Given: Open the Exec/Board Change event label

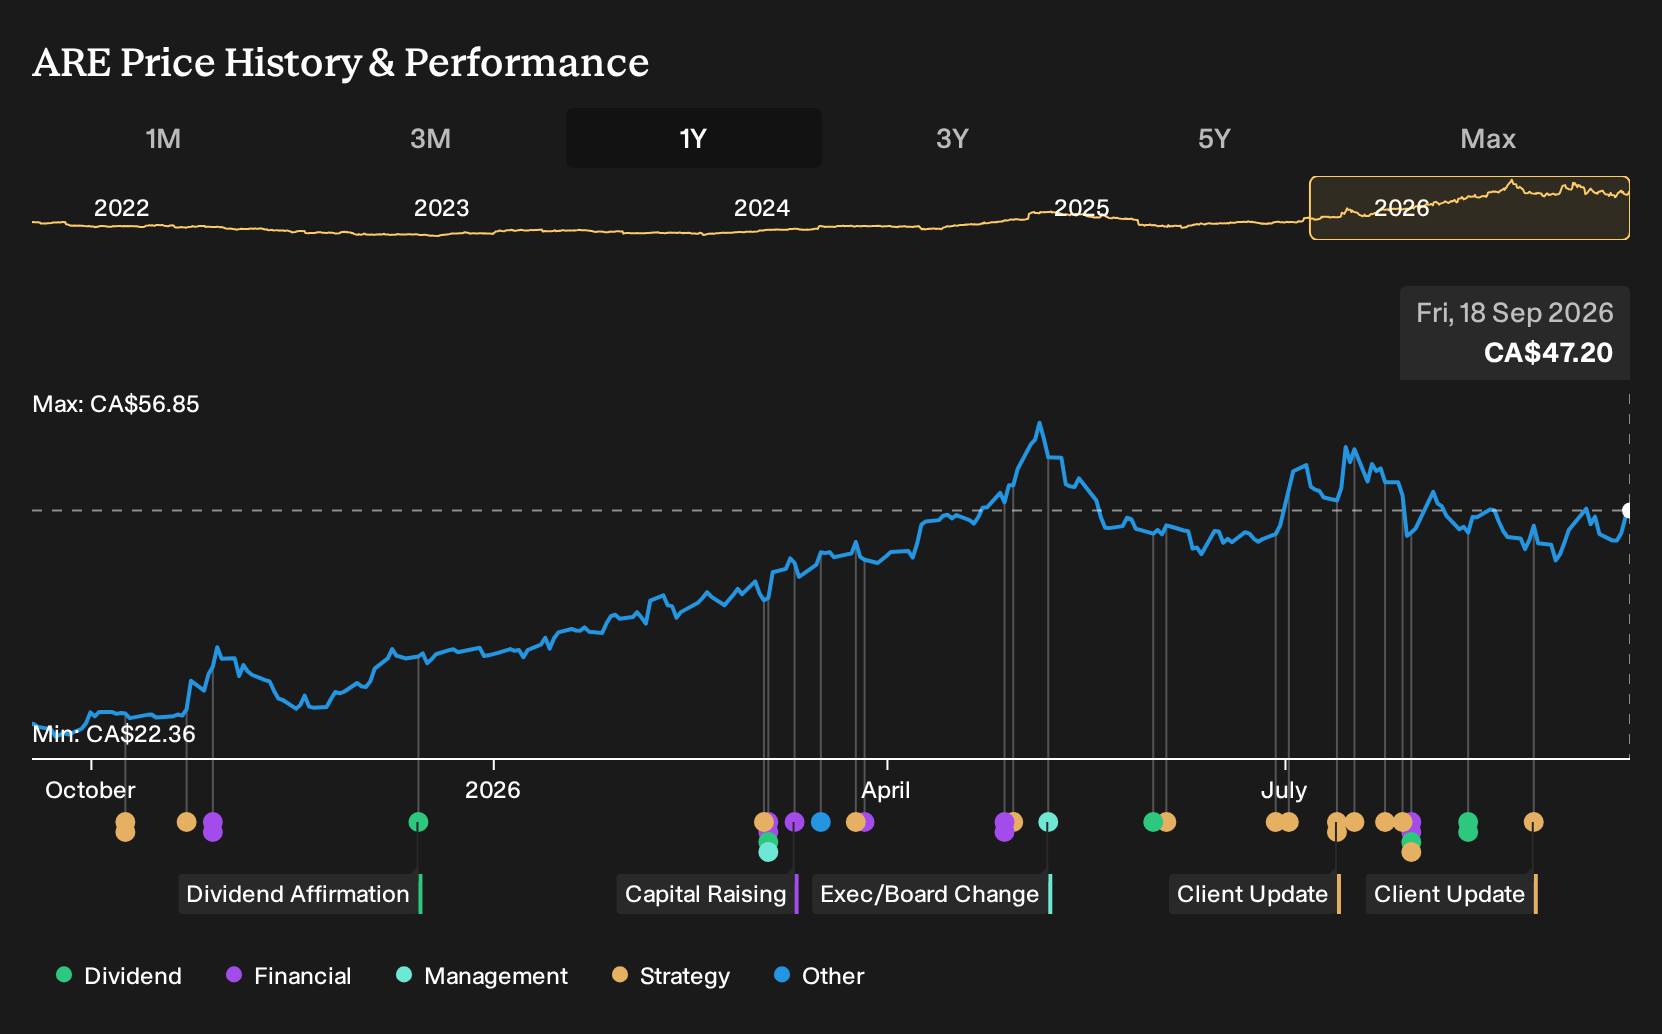Looking at the screenshot, I should tap(932, 894).
